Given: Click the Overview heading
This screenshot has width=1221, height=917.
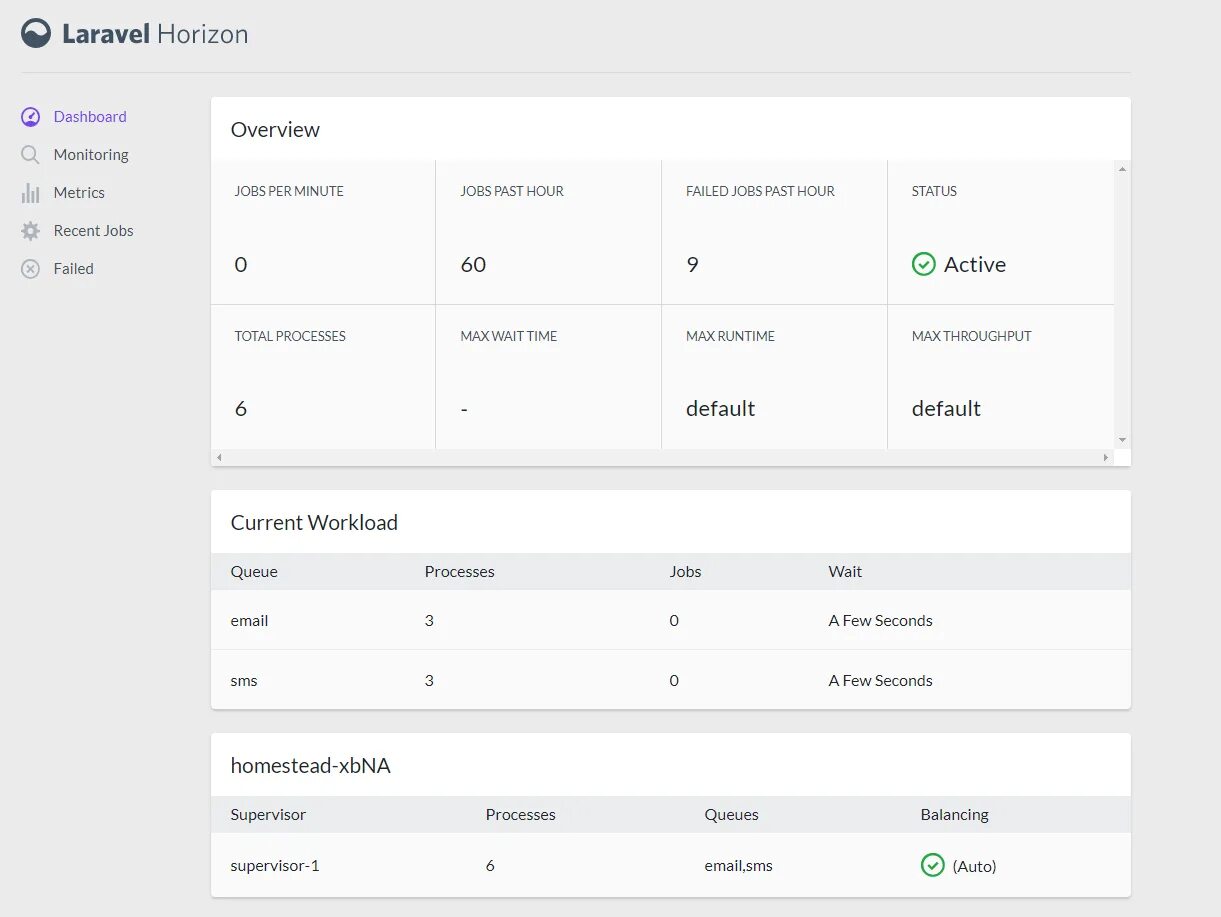Looking at the screenshot, I should (x=275, y=130).
